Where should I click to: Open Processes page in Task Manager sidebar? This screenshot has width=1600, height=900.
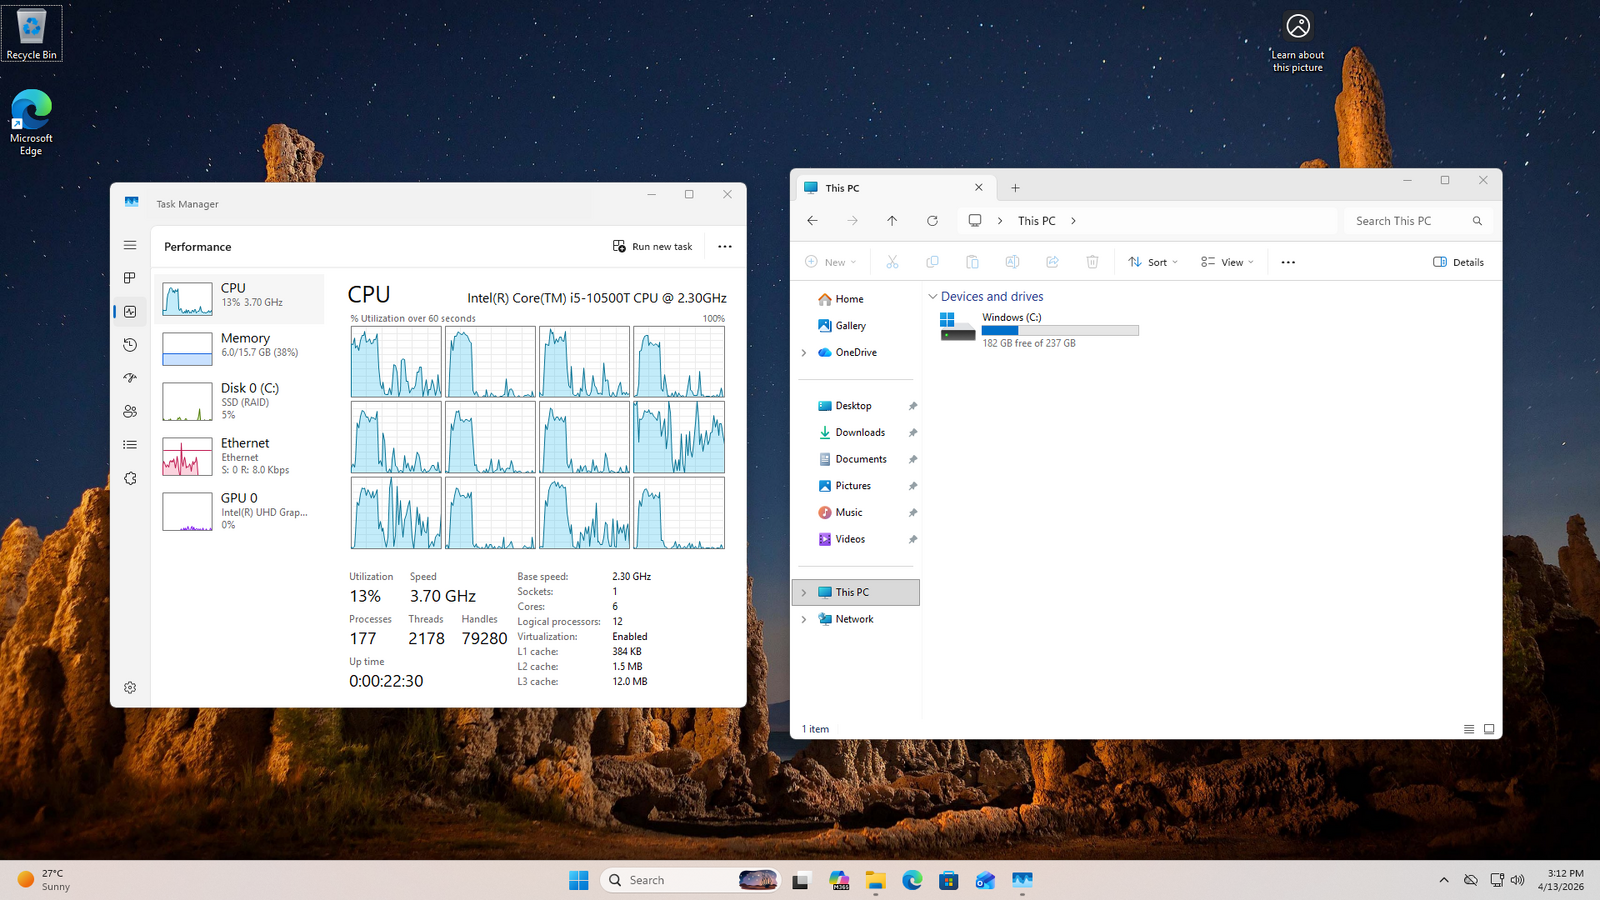coord(130,278)
